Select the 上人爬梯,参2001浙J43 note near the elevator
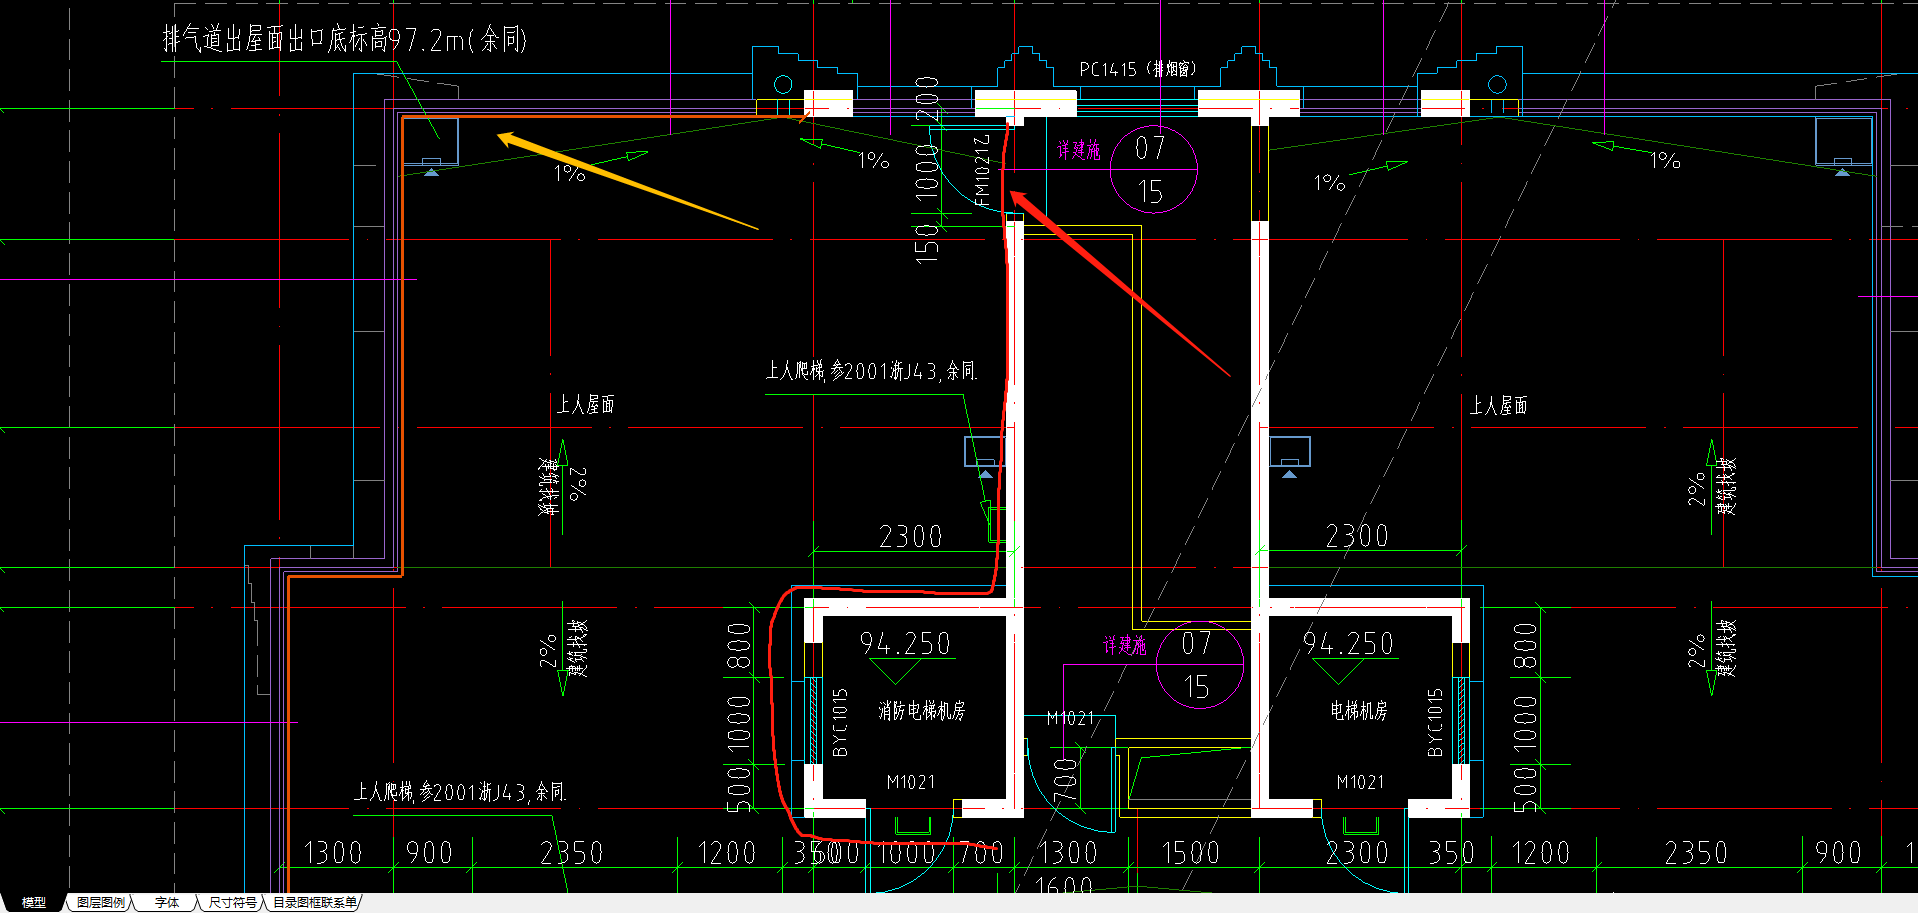This screenshot has height=913, width=1918. point(870,371)
